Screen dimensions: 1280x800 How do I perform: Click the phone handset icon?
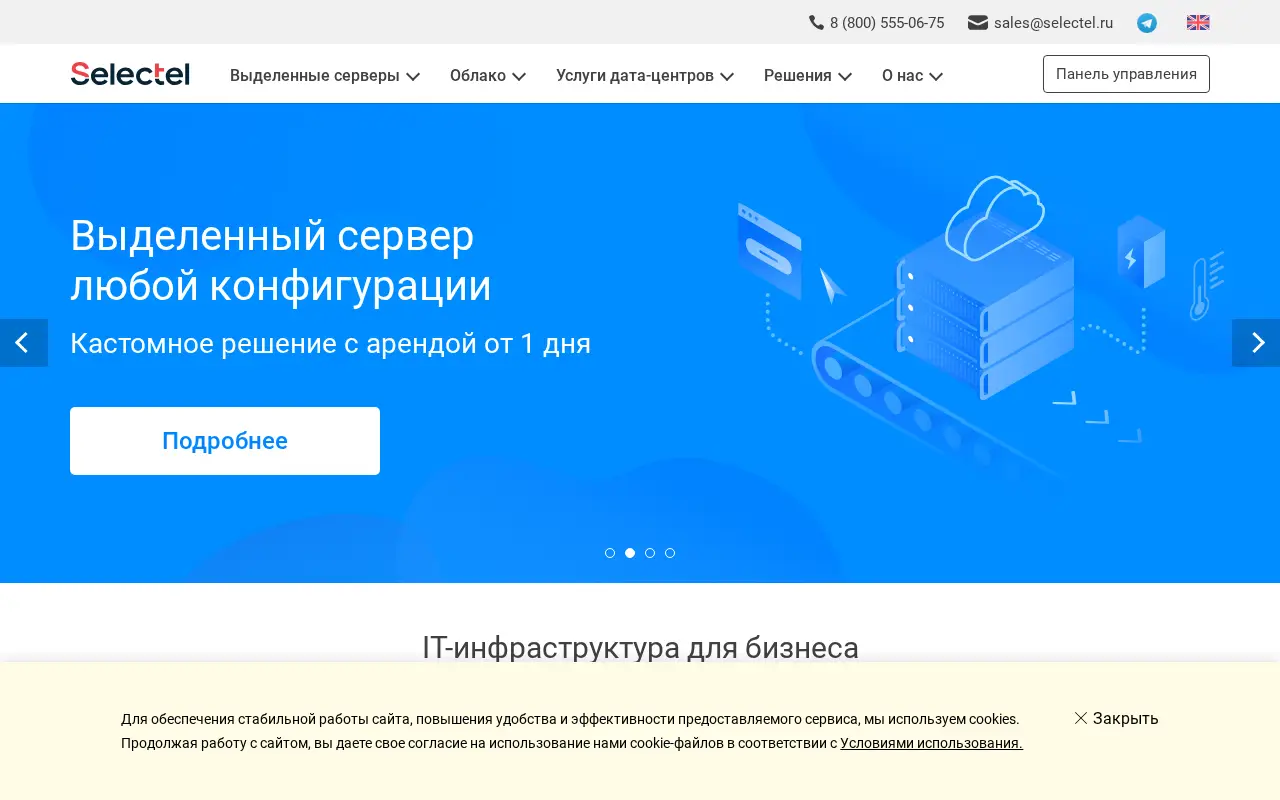pyautogui.click(x=816, y=22)
